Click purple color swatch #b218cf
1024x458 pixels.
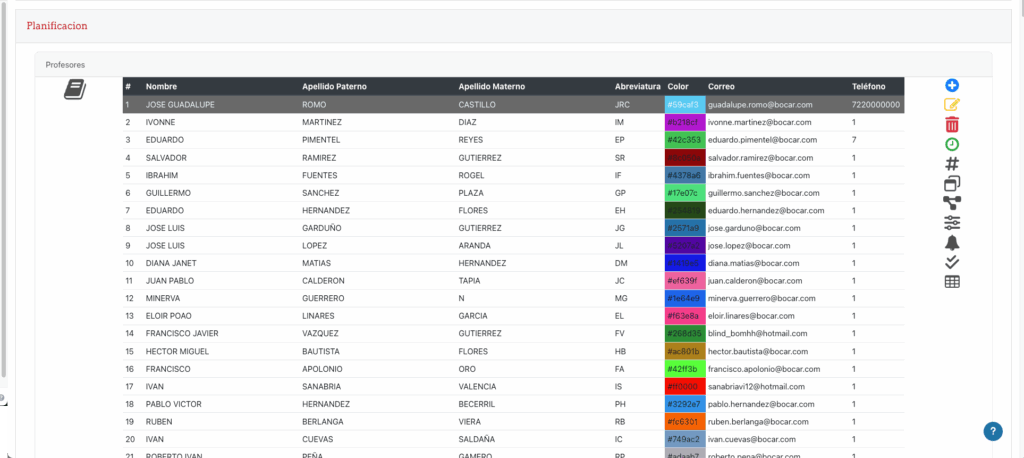point(684,122)
